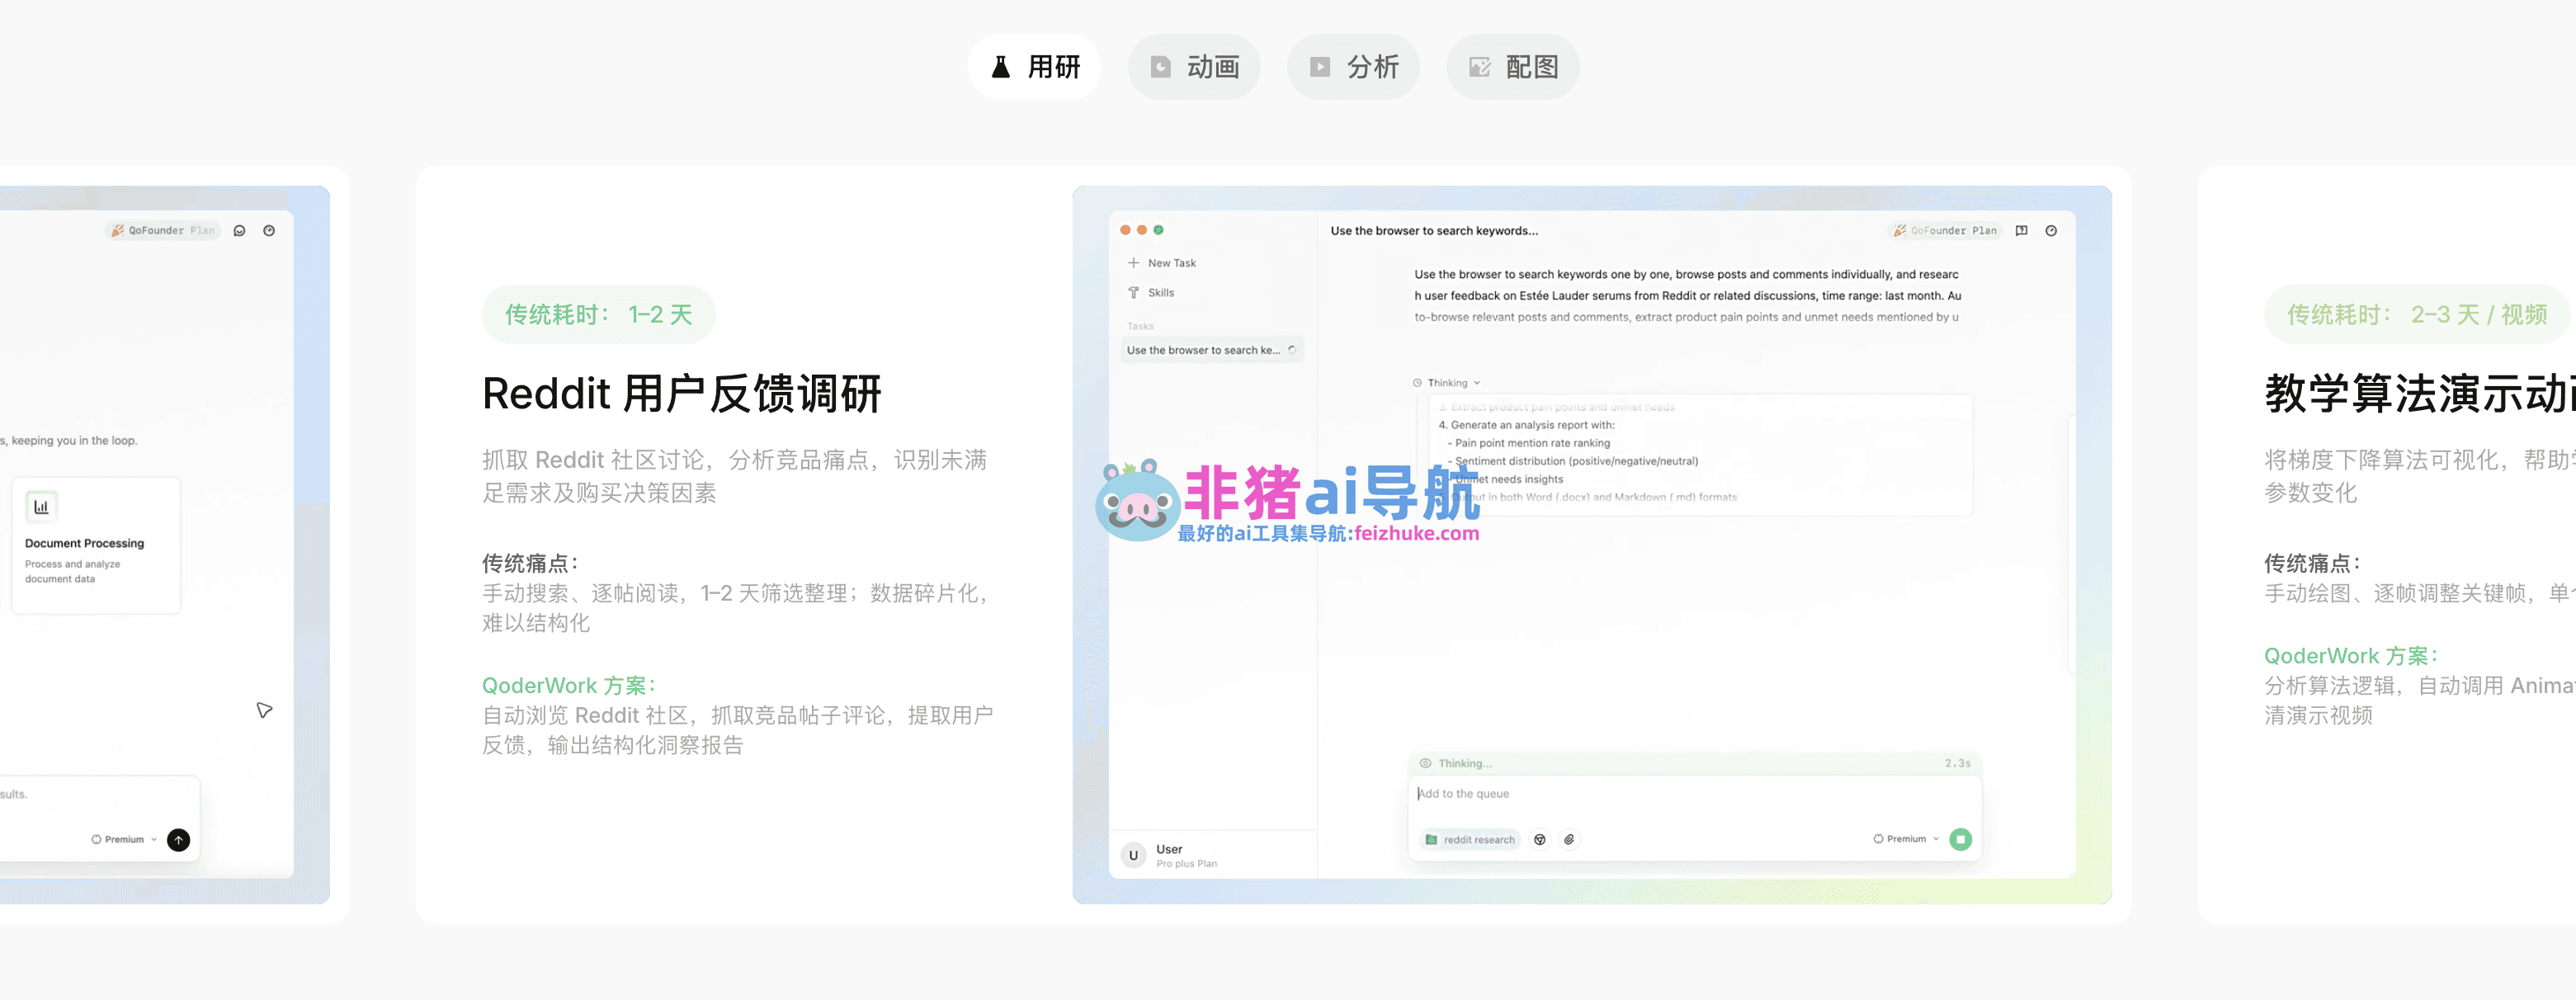The image size is (2576, 1000).
Task: Click the 'reddit research' folder chip
Action: click(1469, 840)
